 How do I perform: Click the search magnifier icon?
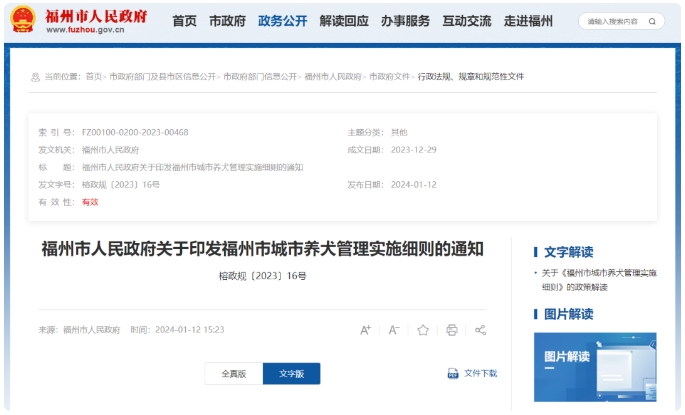pos(652,21)
